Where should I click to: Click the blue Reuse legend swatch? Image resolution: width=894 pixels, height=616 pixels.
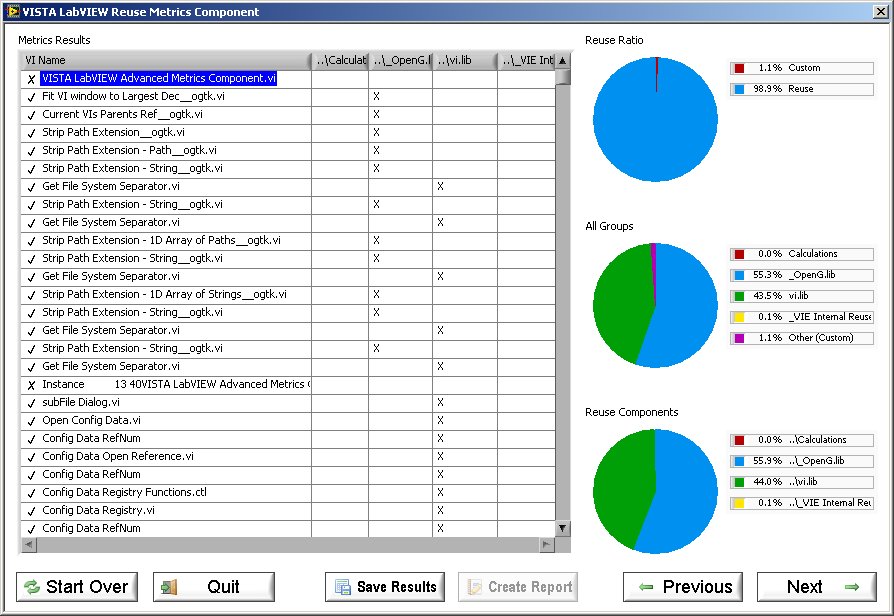click(x=739, y=90)
